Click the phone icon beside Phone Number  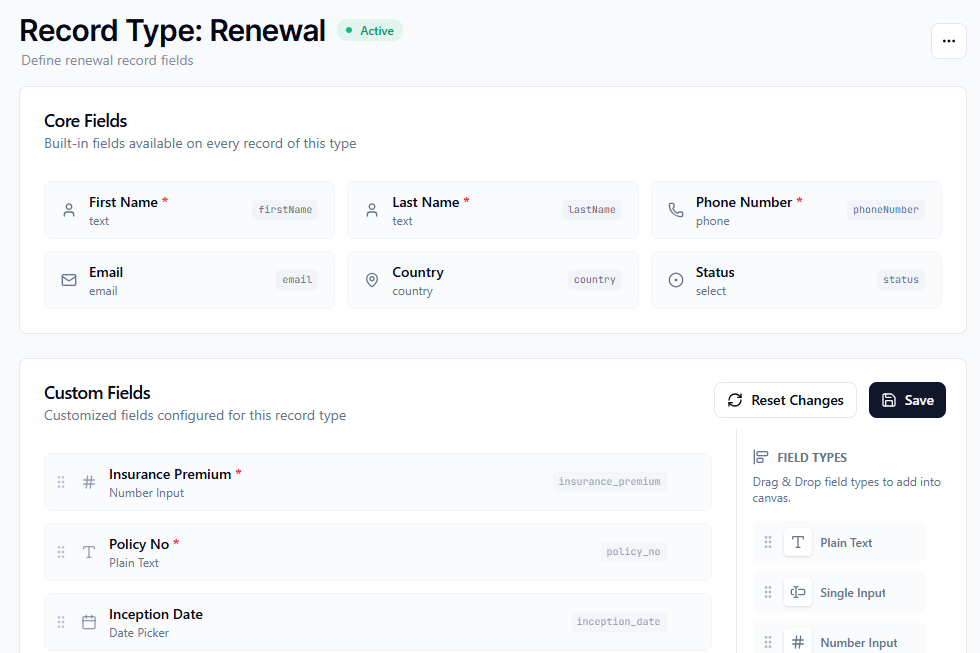point(676,210)
